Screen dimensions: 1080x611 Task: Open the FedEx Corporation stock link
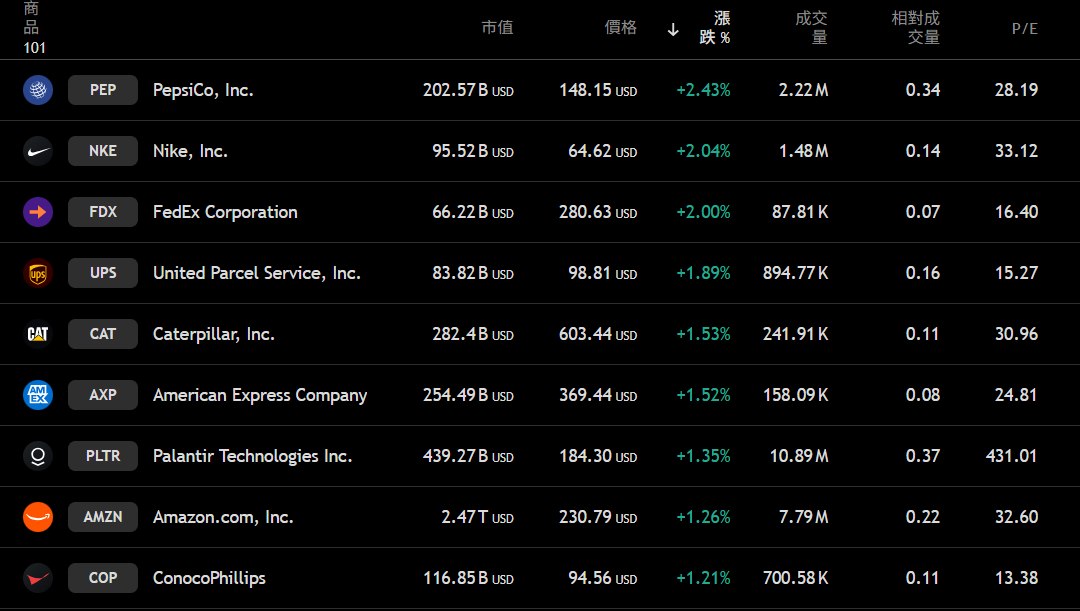coord(225,212)
